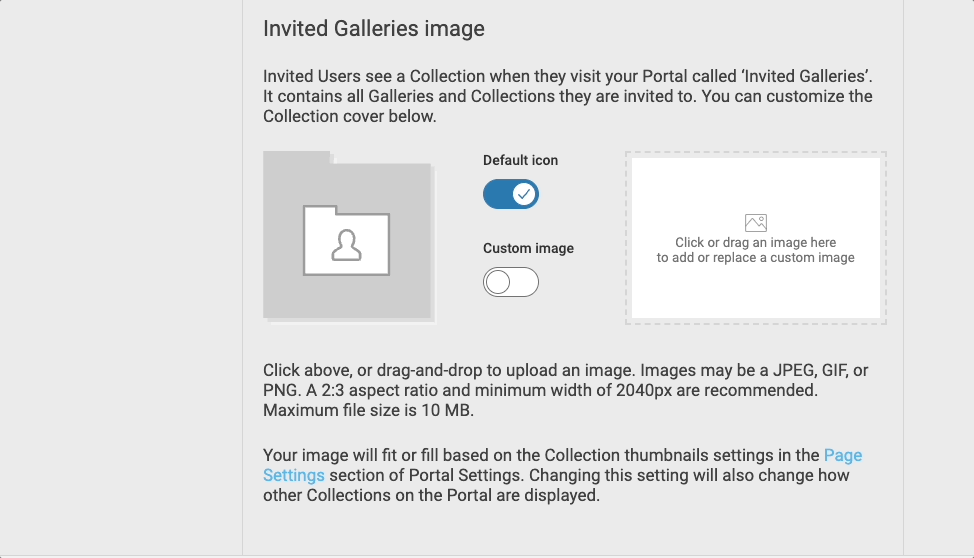The width and height of the screenshot is (974, 558).
Task: Click the "Click or drag an image here" text
Action: pyautogui.click(x=755, y=242)
